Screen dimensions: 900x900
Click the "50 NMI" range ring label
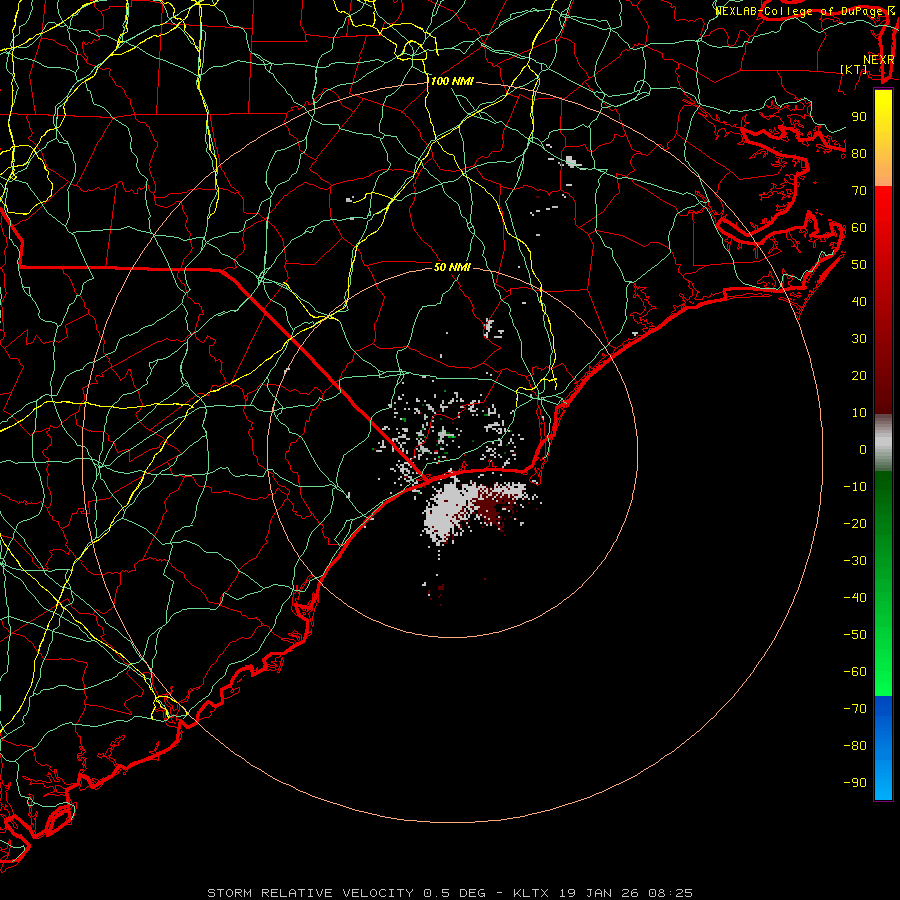point(452,267)
